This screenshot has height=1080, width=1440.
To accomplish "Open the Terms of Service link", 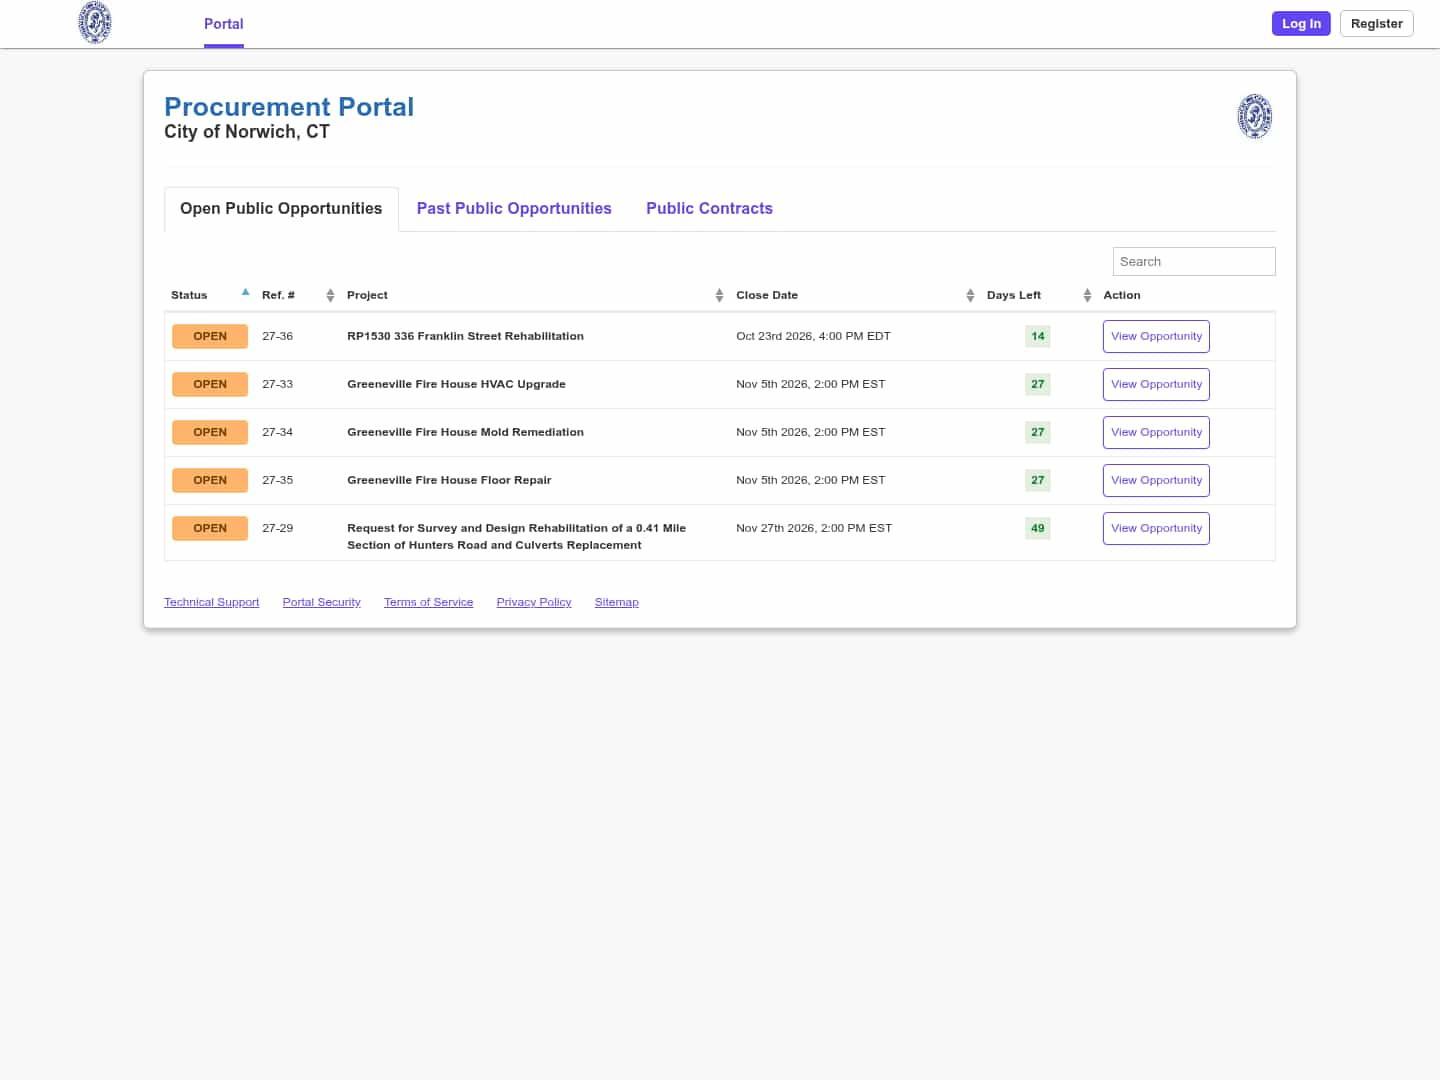I will [x=428, y=602].
